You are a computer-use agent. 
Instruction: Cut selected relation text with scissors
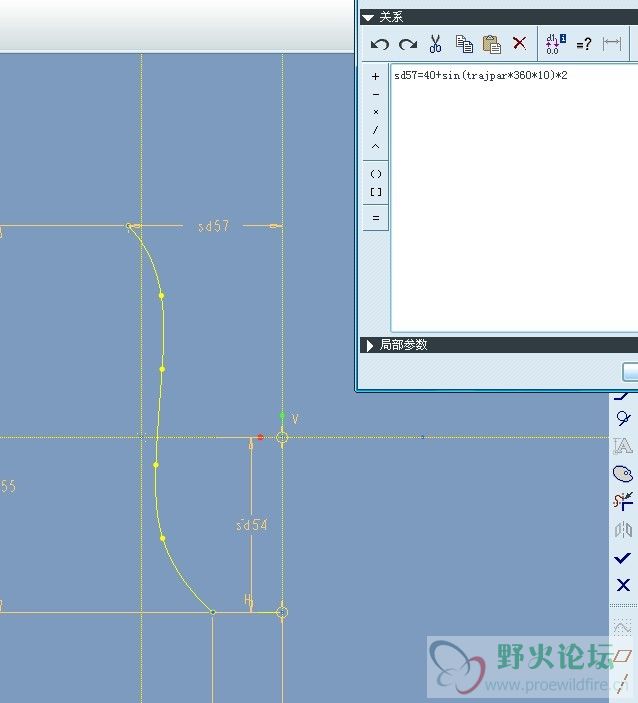tap(435, 44)
